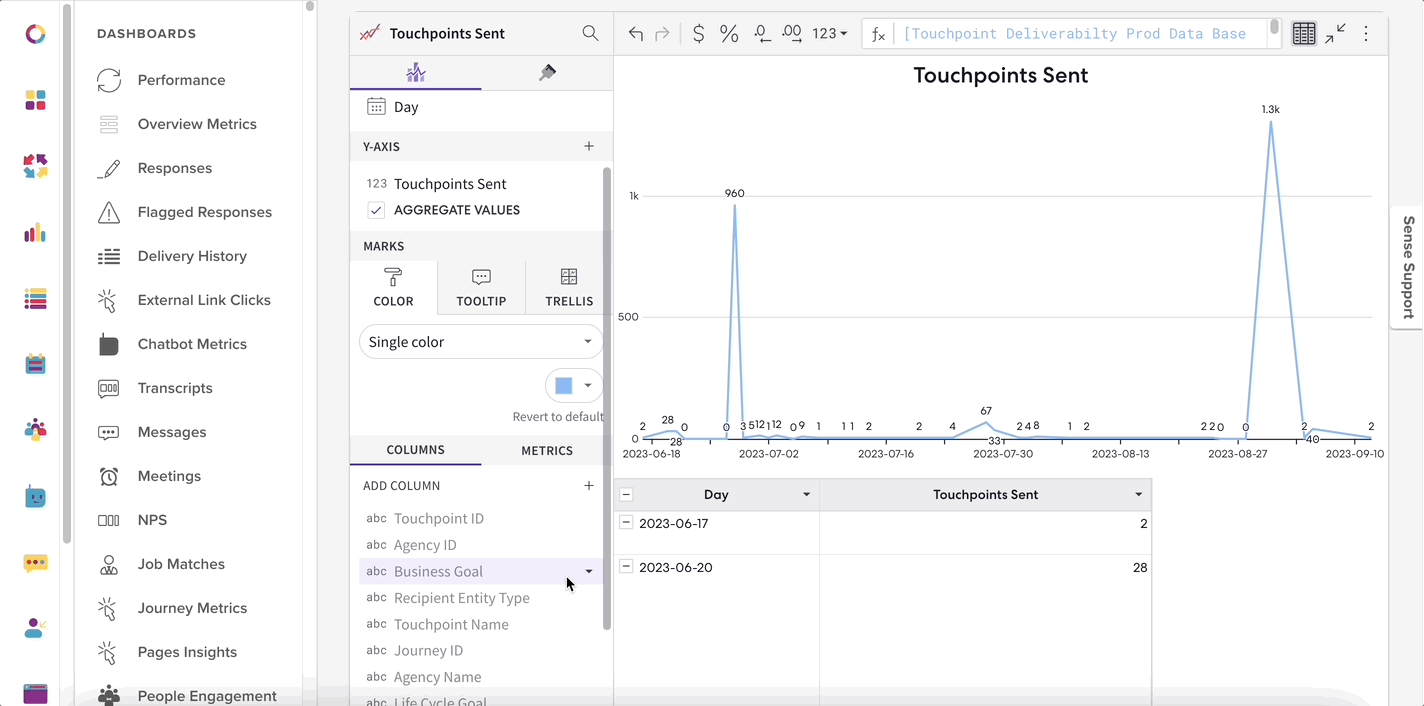The height and width of the screenshot is (706, 1424).
Task: Apply currency dollar format
Action: click(698, 34)
